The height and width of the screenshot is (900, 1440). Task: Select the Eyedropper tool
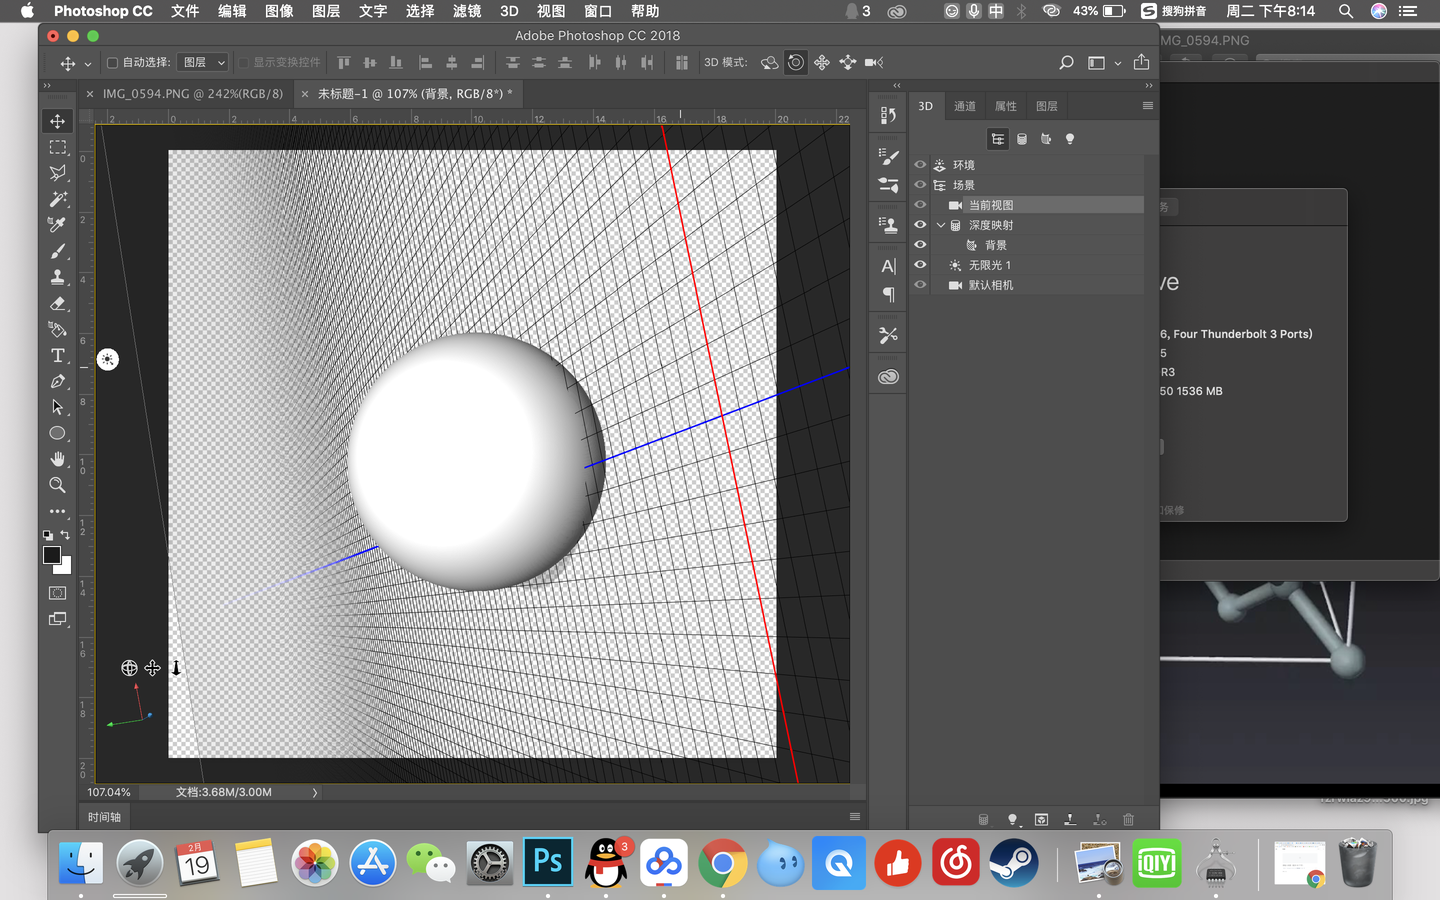58,225
